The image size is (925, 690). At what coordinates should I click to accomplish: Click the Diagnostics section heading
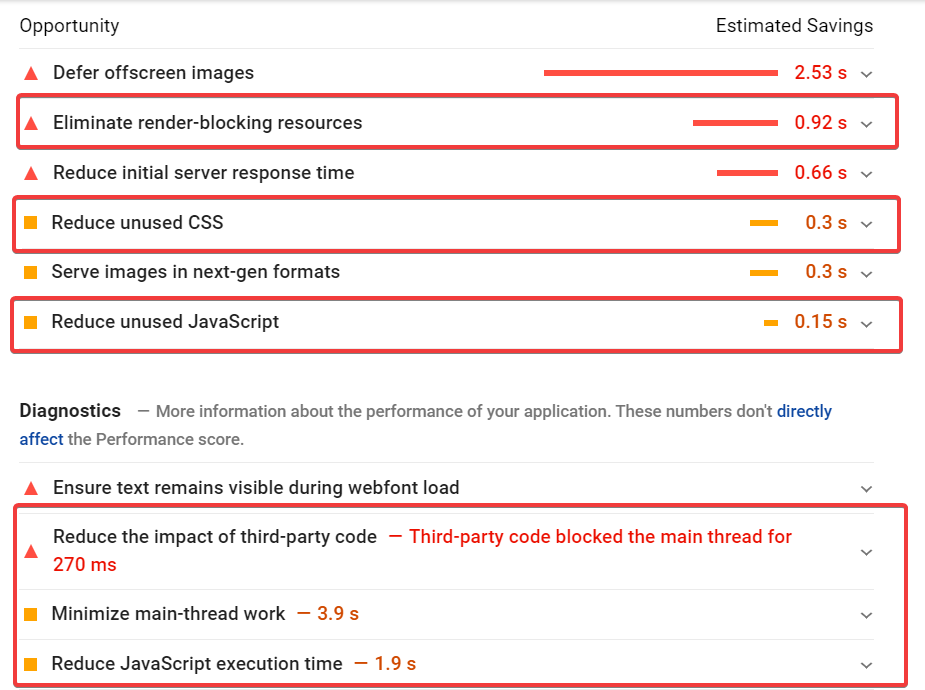(70, 410)
